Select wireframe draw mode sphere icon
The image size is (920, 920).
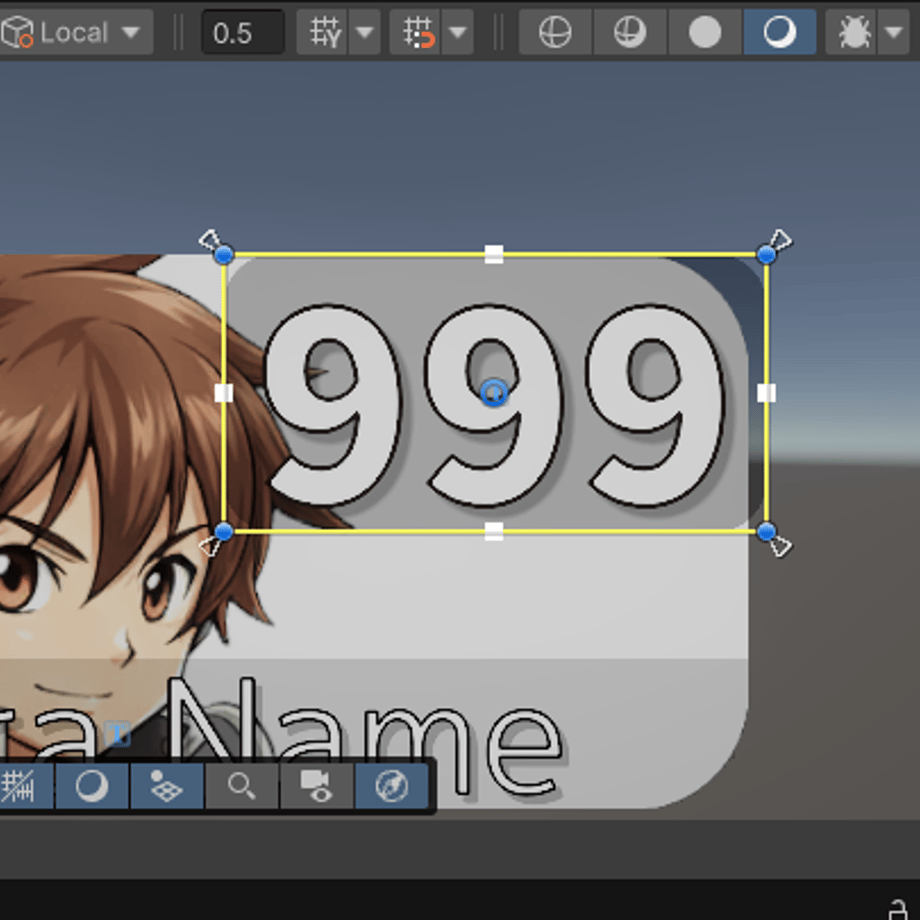555,32
